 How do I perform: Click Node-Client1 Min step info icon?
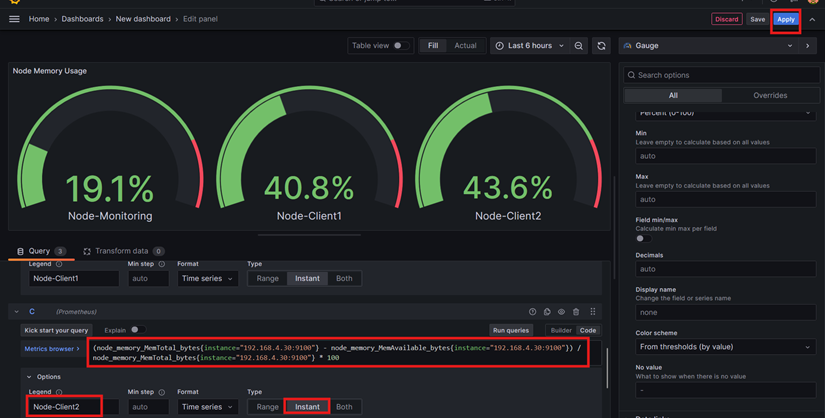point(162,264)
